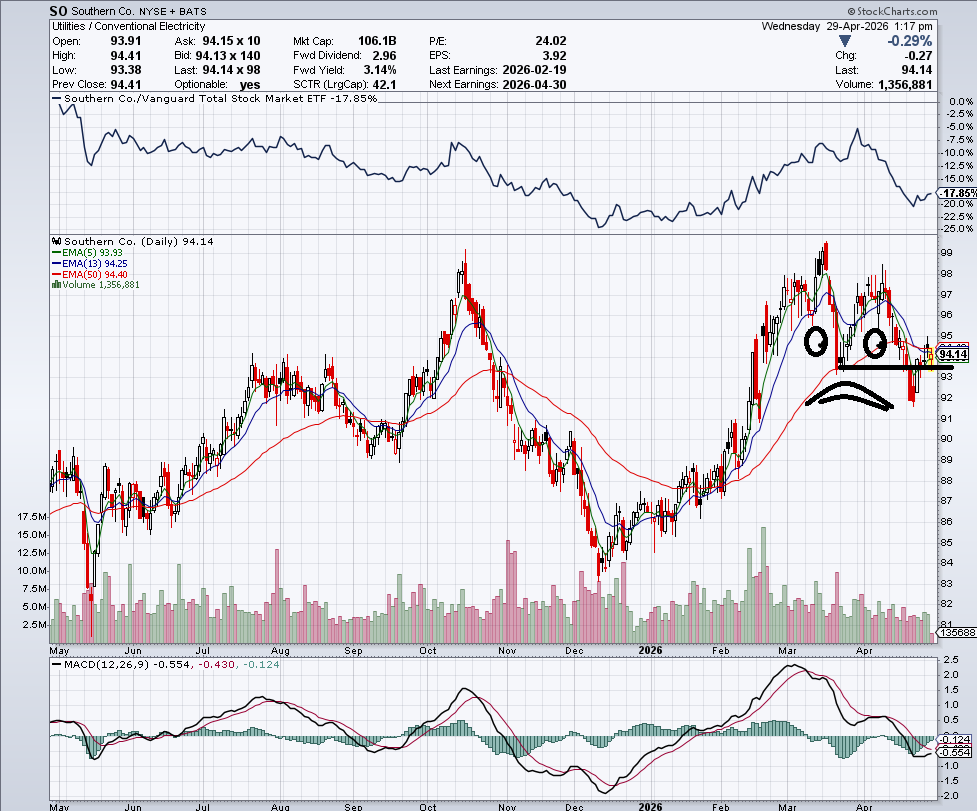Click the -0.554 MACD value tag on the right axis
This screenshot has height=811, width=977.
point(955,752)
